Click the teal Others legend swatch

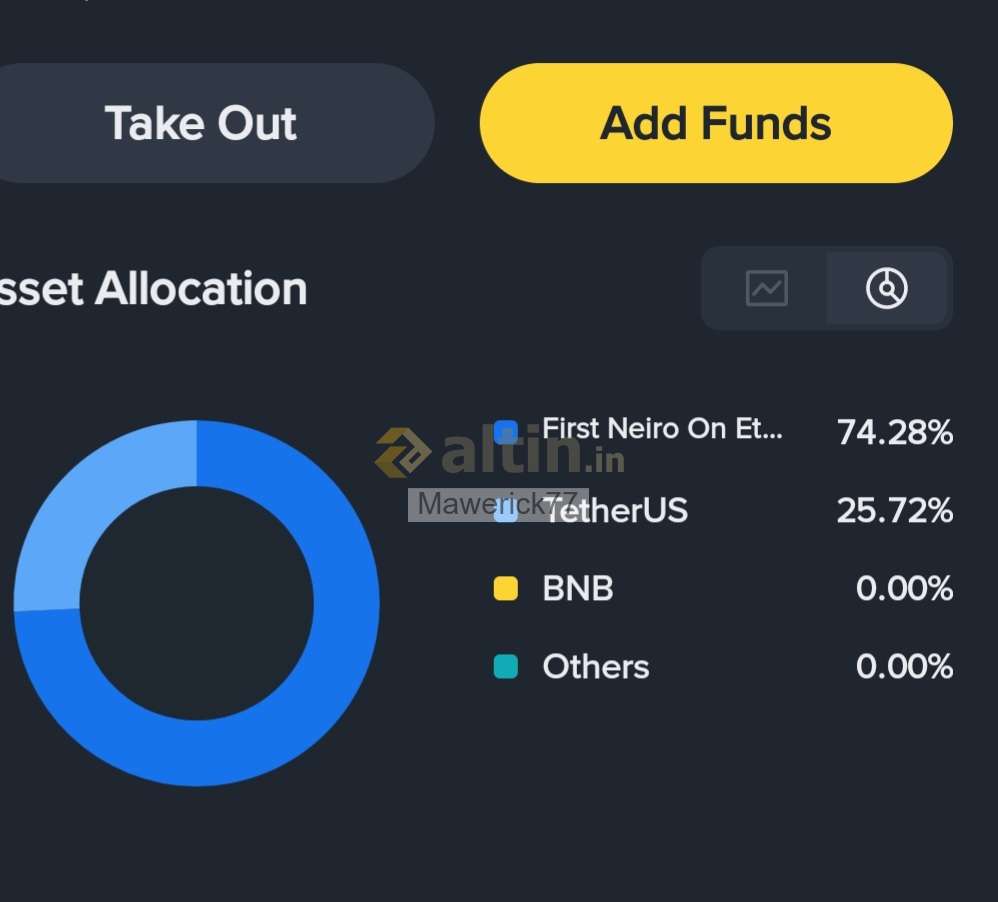click(x=506, y=667)
